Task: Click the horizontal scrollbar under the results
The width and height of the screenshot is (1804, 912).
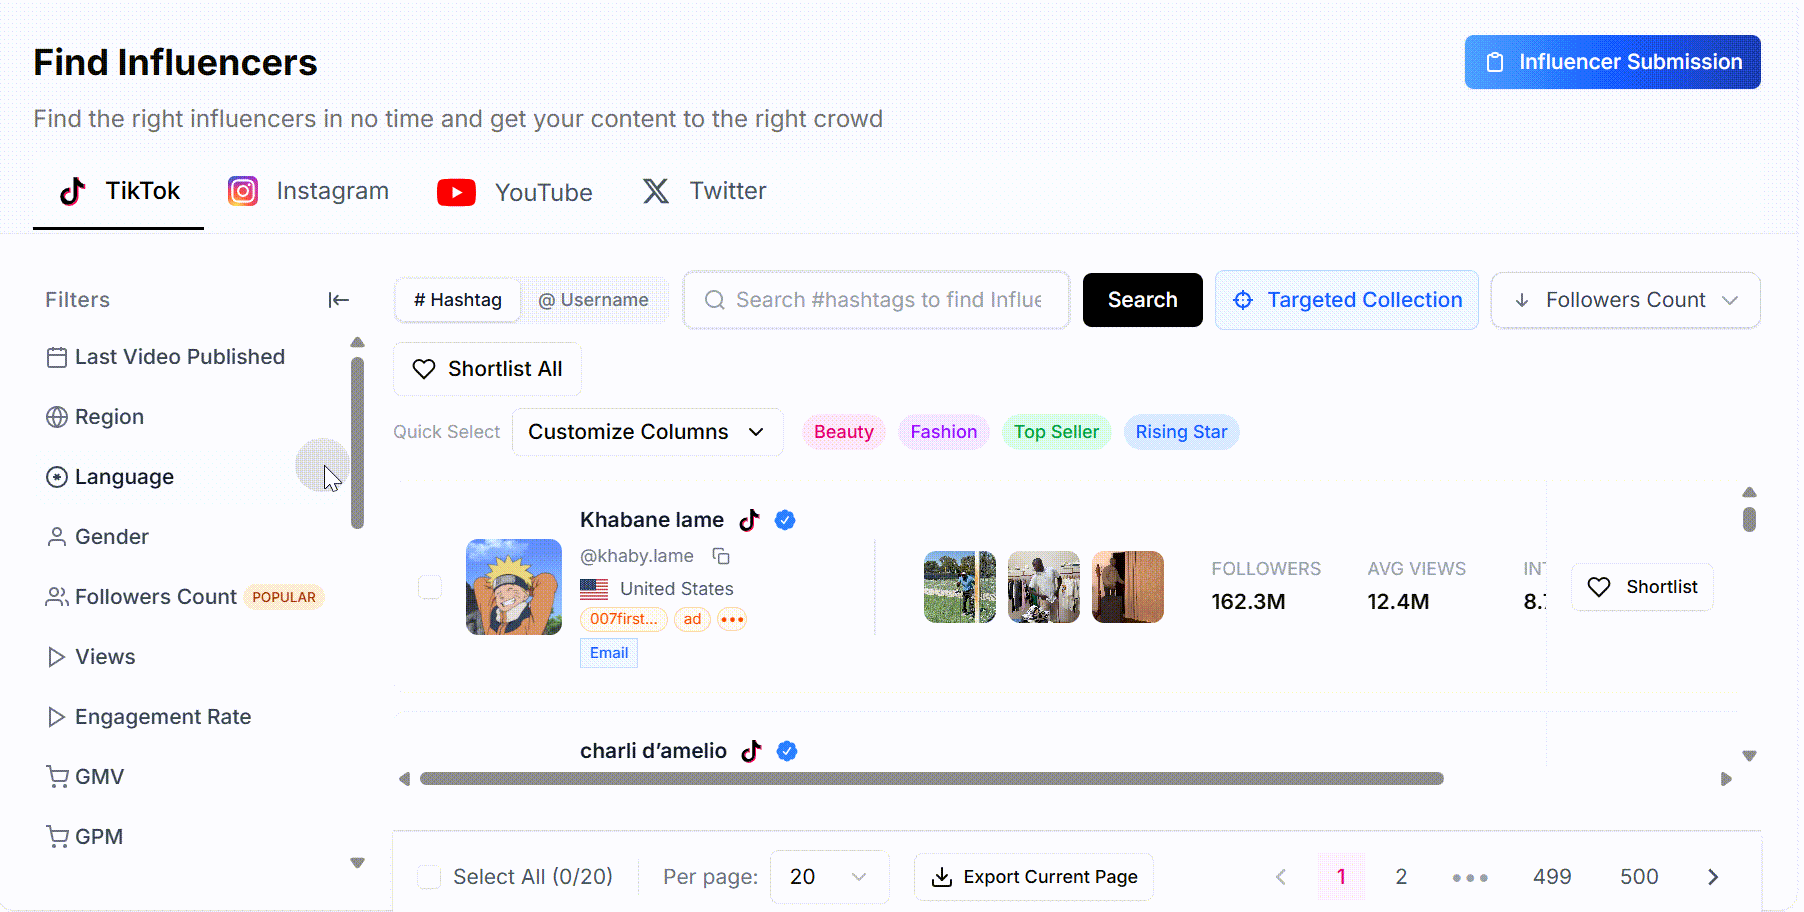Action: [931, 779]
